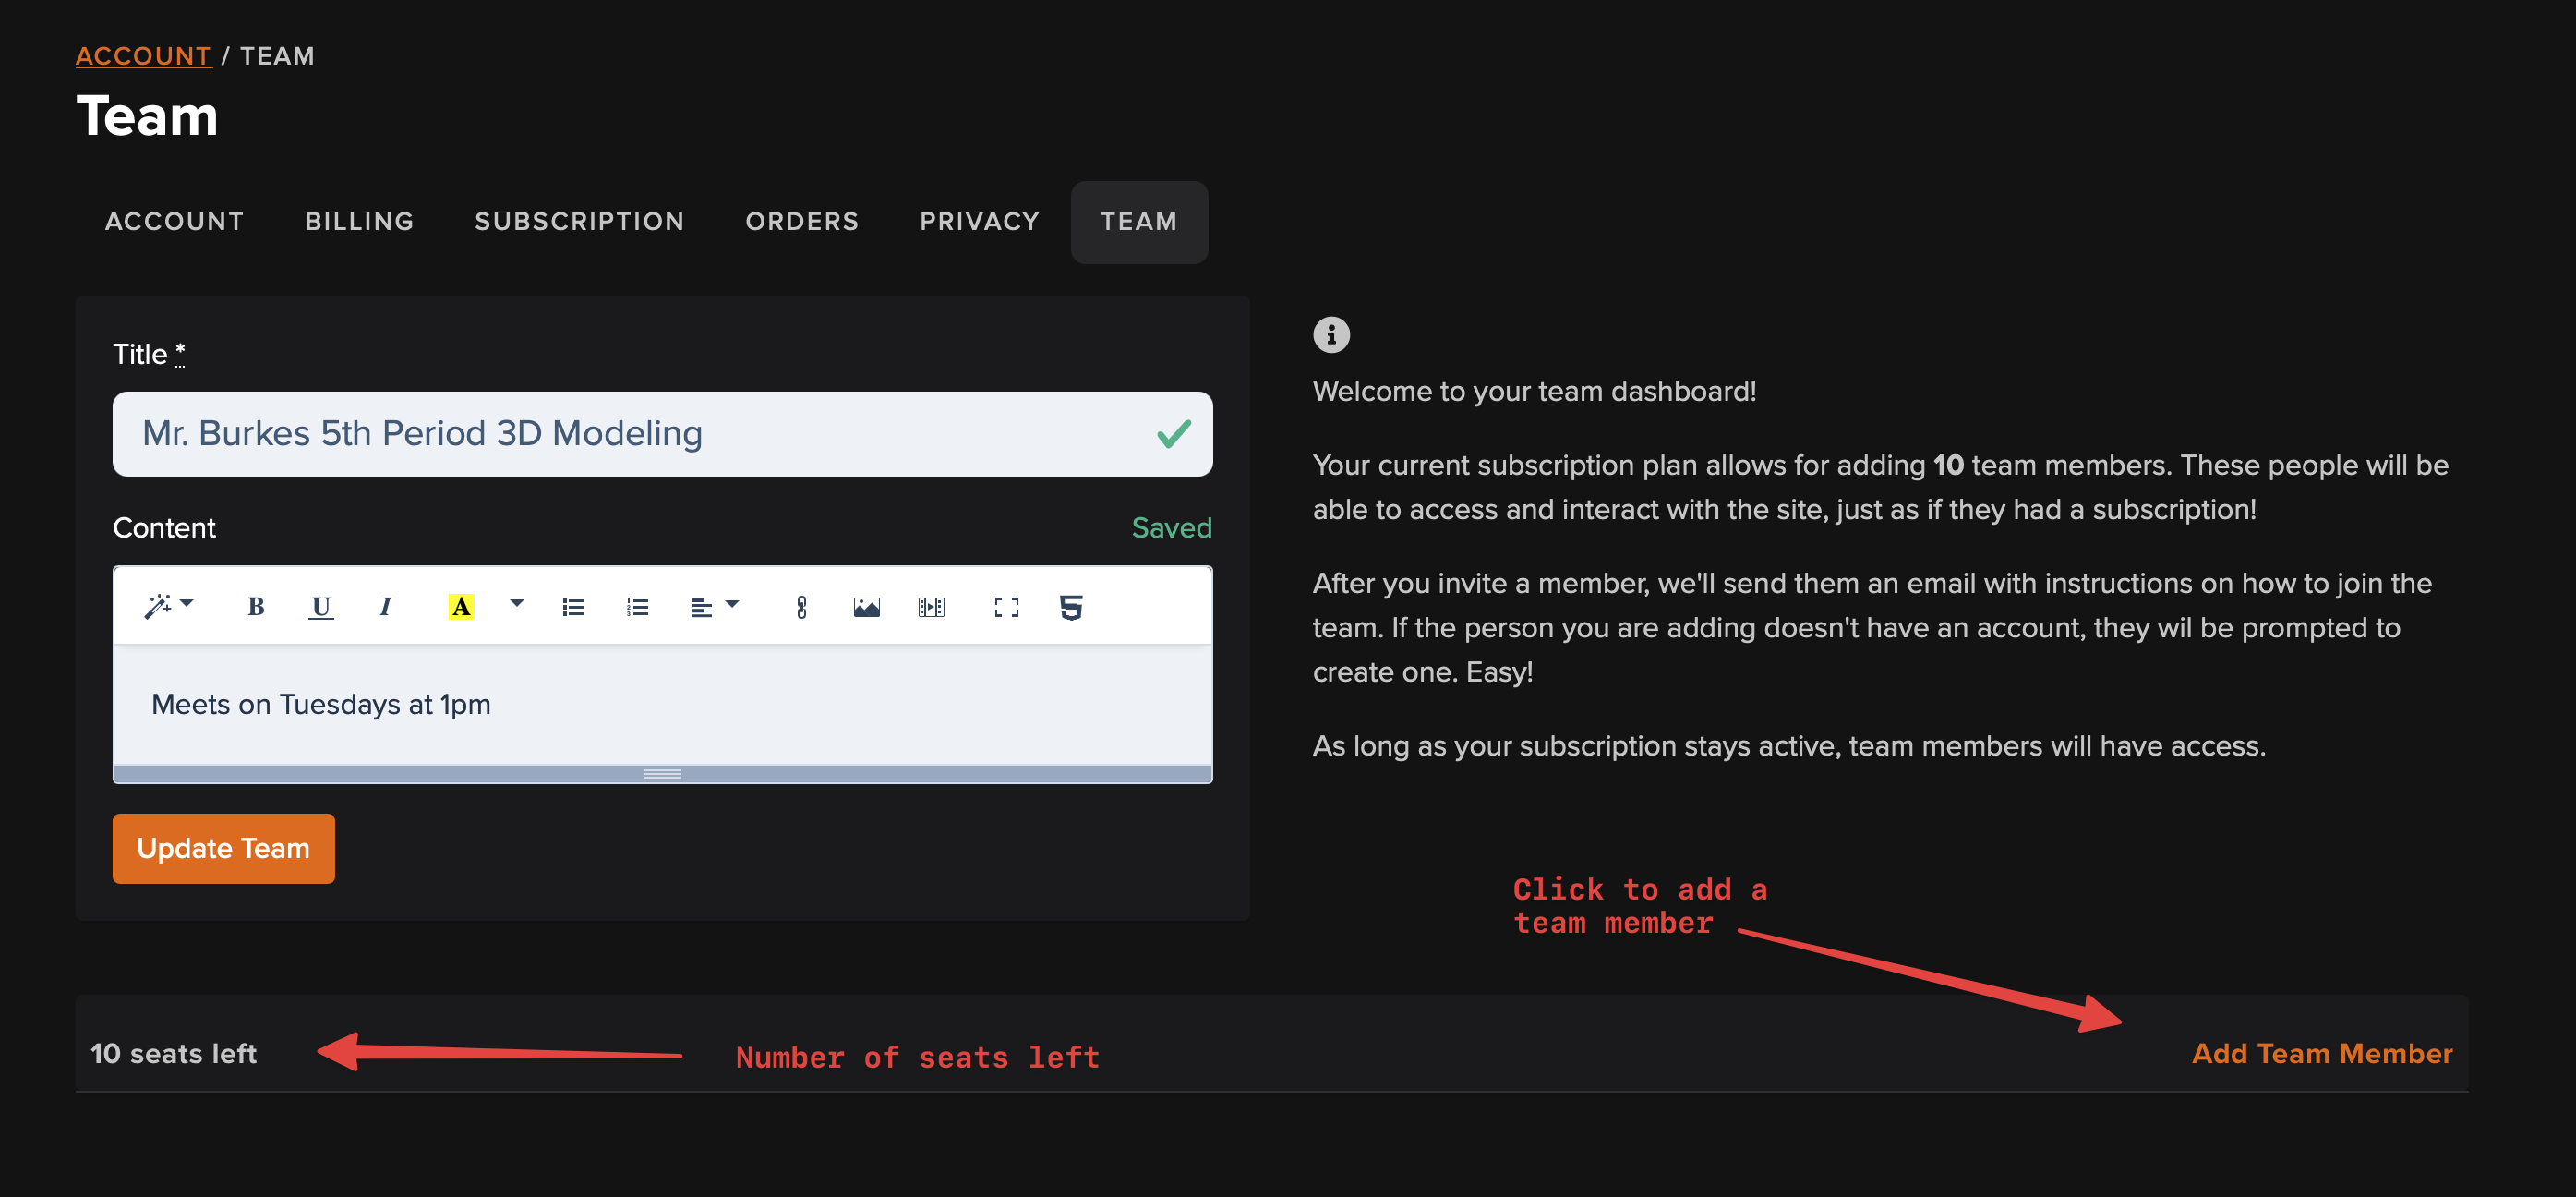The image size is (2576, 1197).
Task: Insert a link with chain icon
Action: [801, 606]
